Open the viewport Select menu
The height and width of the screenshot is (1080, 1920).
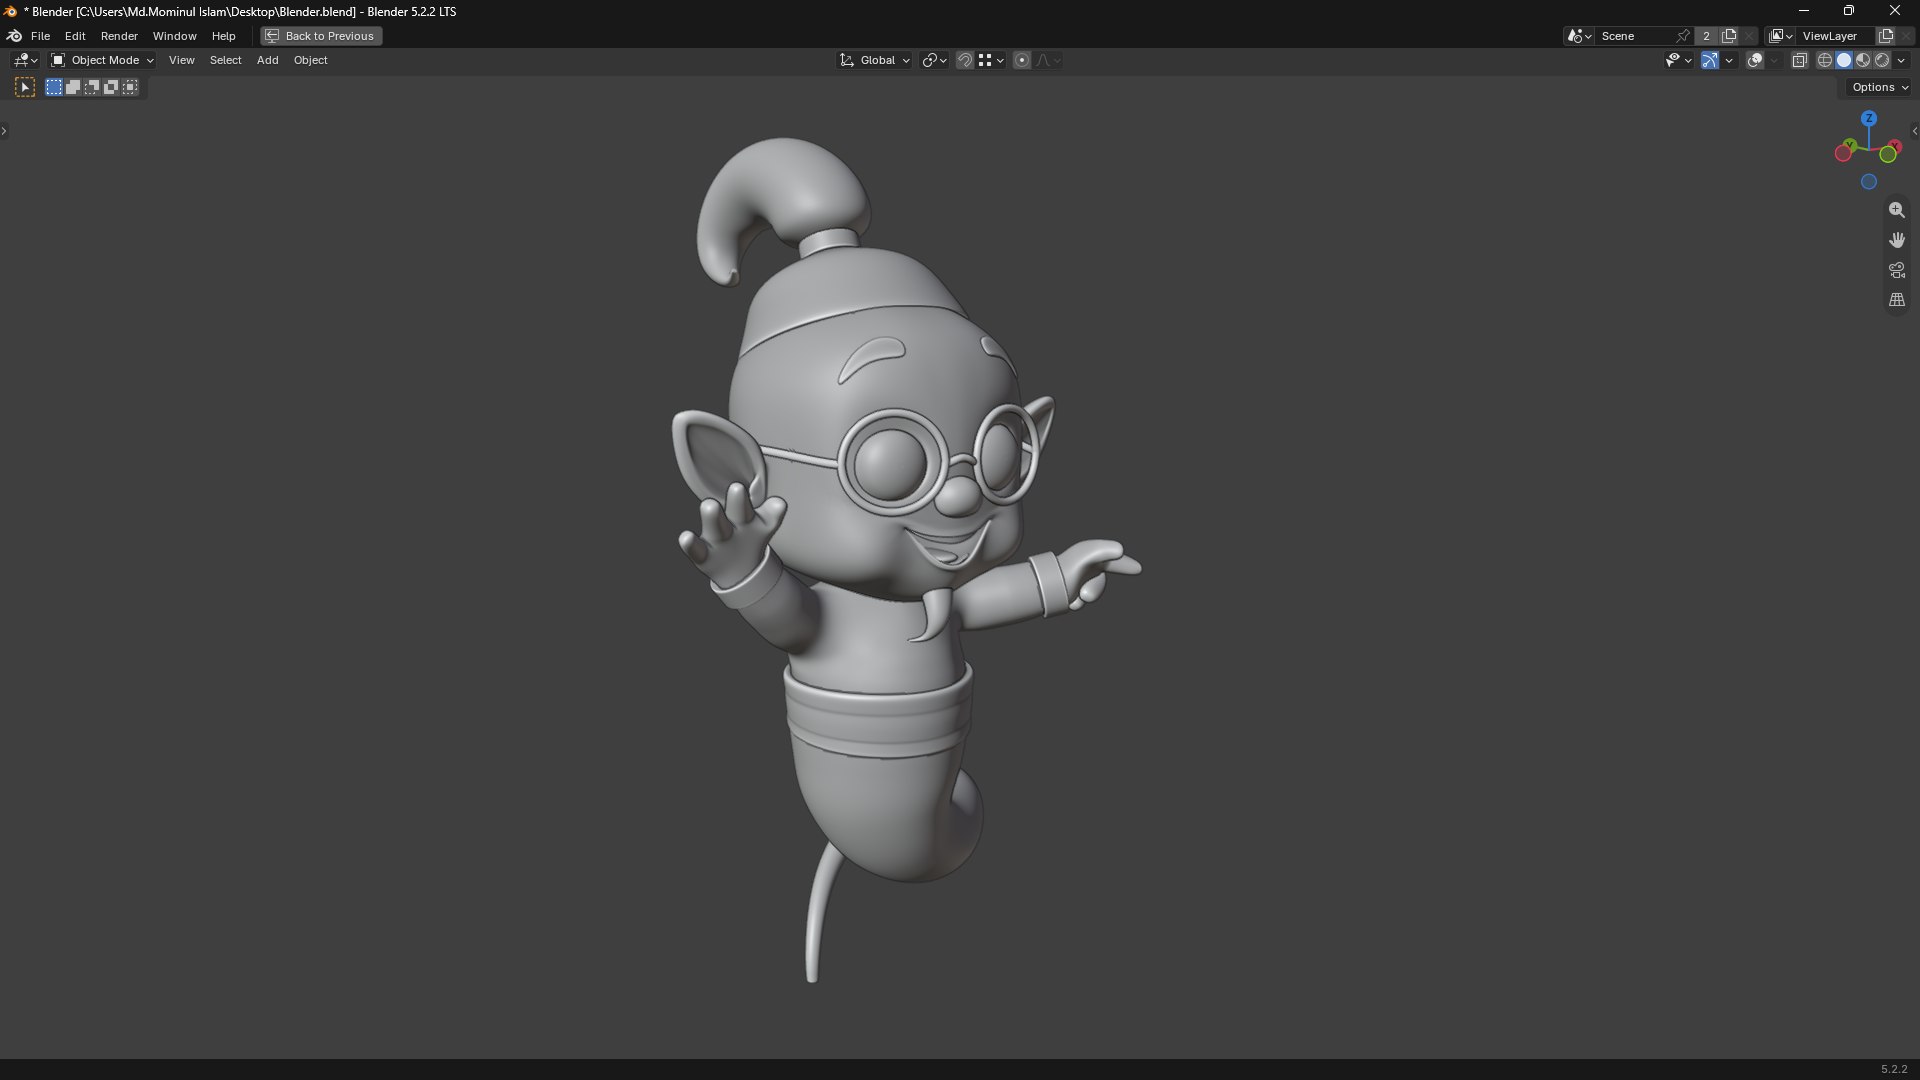225,60
